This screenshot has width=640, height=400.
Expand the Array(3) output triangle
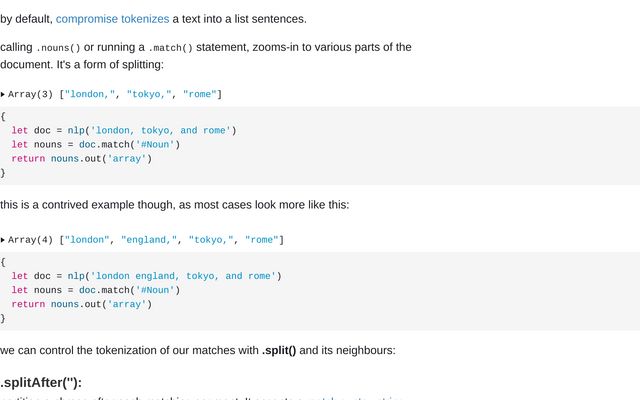pyautogui.click(x=3, y=94)
